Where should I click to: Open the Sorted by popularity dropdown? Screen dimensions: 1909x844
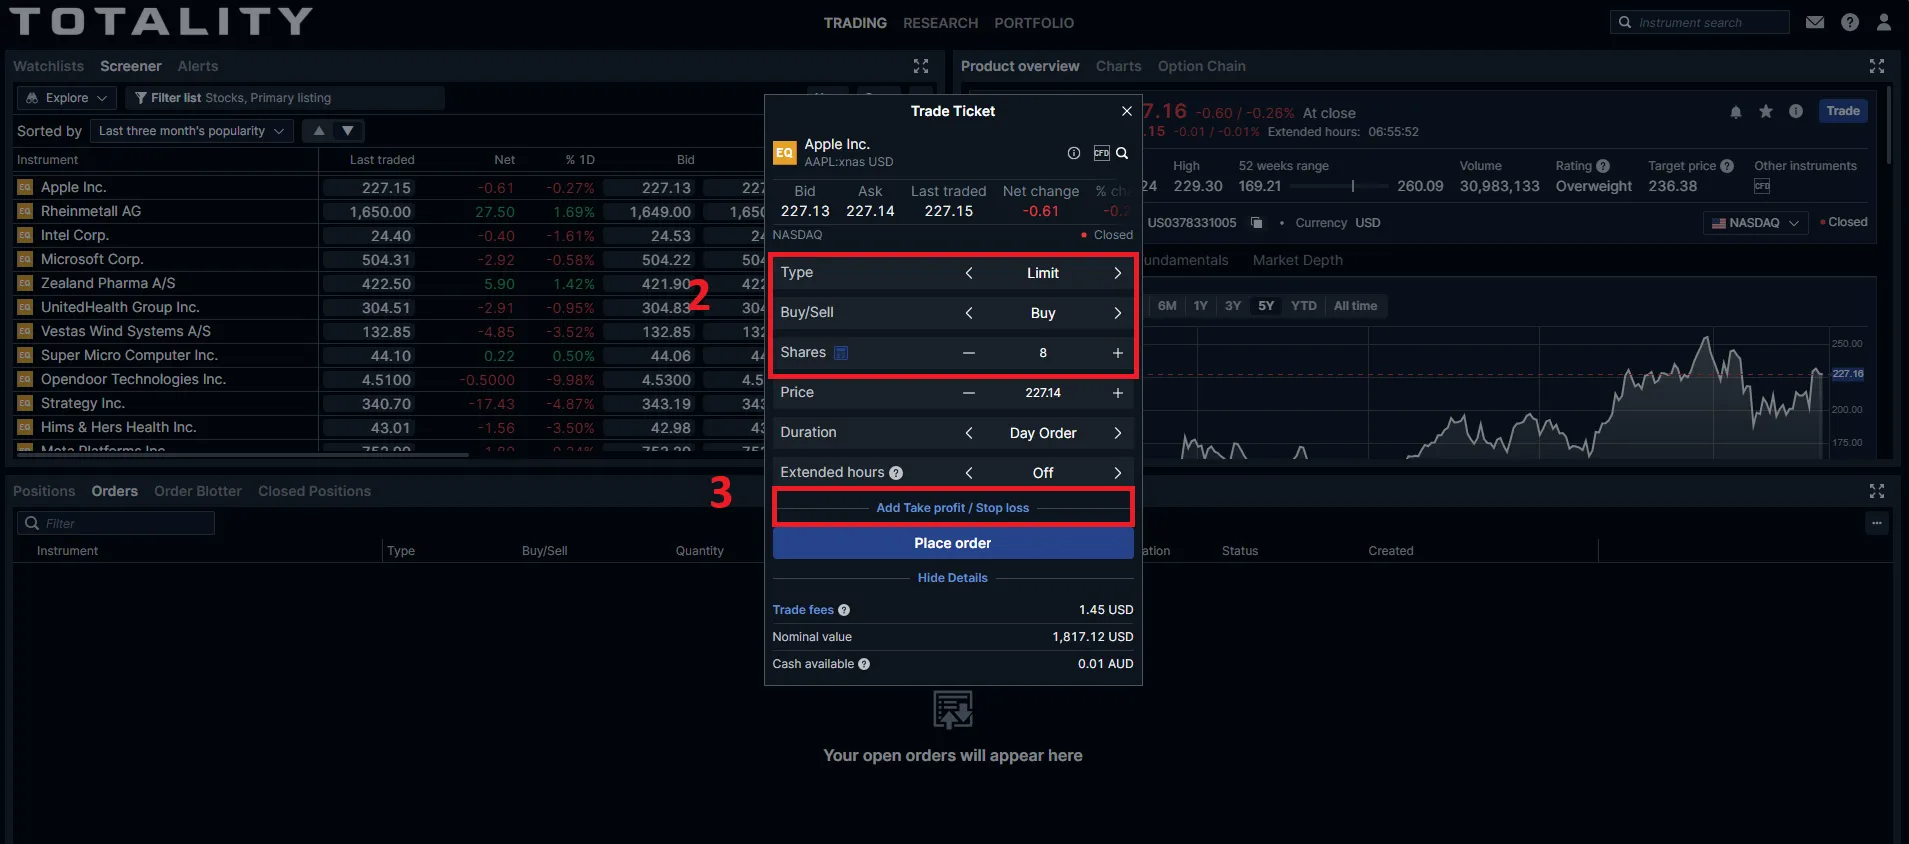coord(192,131)
